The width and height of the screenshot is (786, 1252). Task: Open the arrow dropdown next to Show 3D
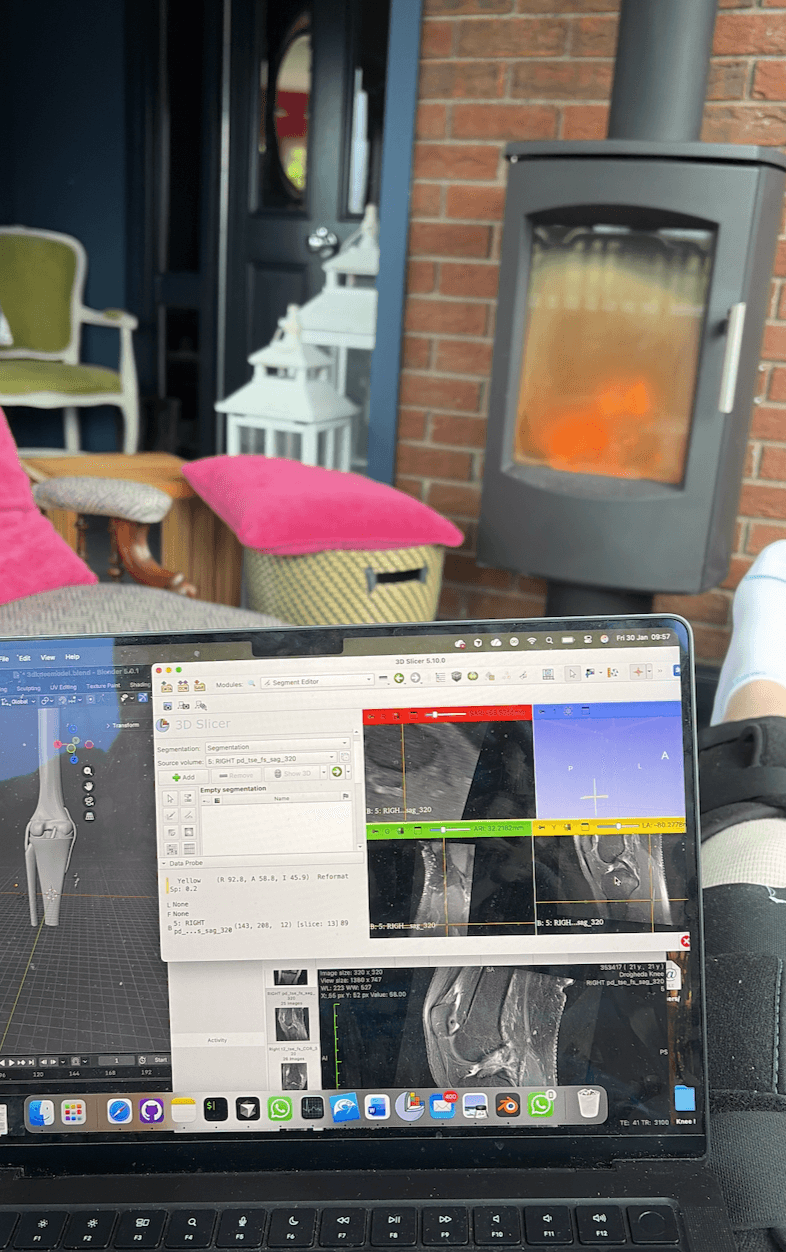[x=324, y=773]
